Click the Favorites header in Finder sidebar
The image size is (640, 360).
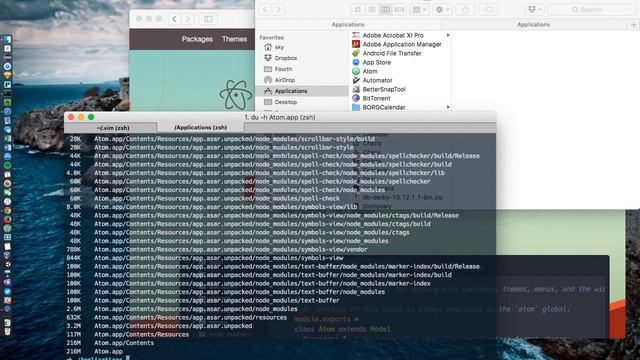271,37
